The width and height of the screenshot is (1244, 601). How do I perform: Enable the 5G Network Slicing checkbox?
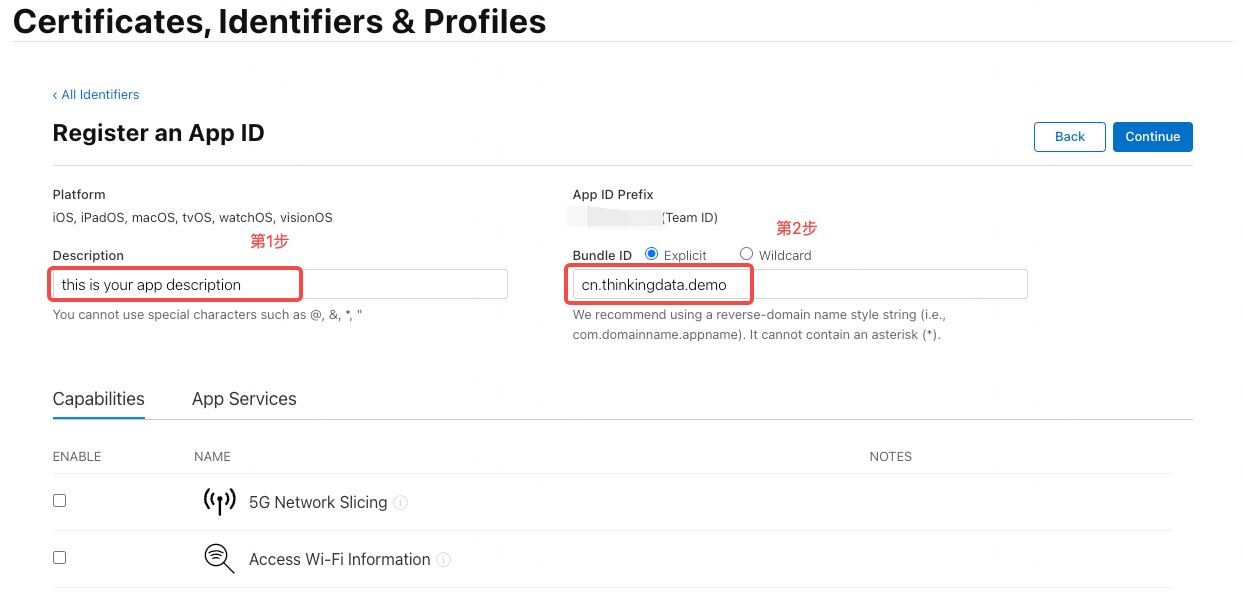click(60, 500)
